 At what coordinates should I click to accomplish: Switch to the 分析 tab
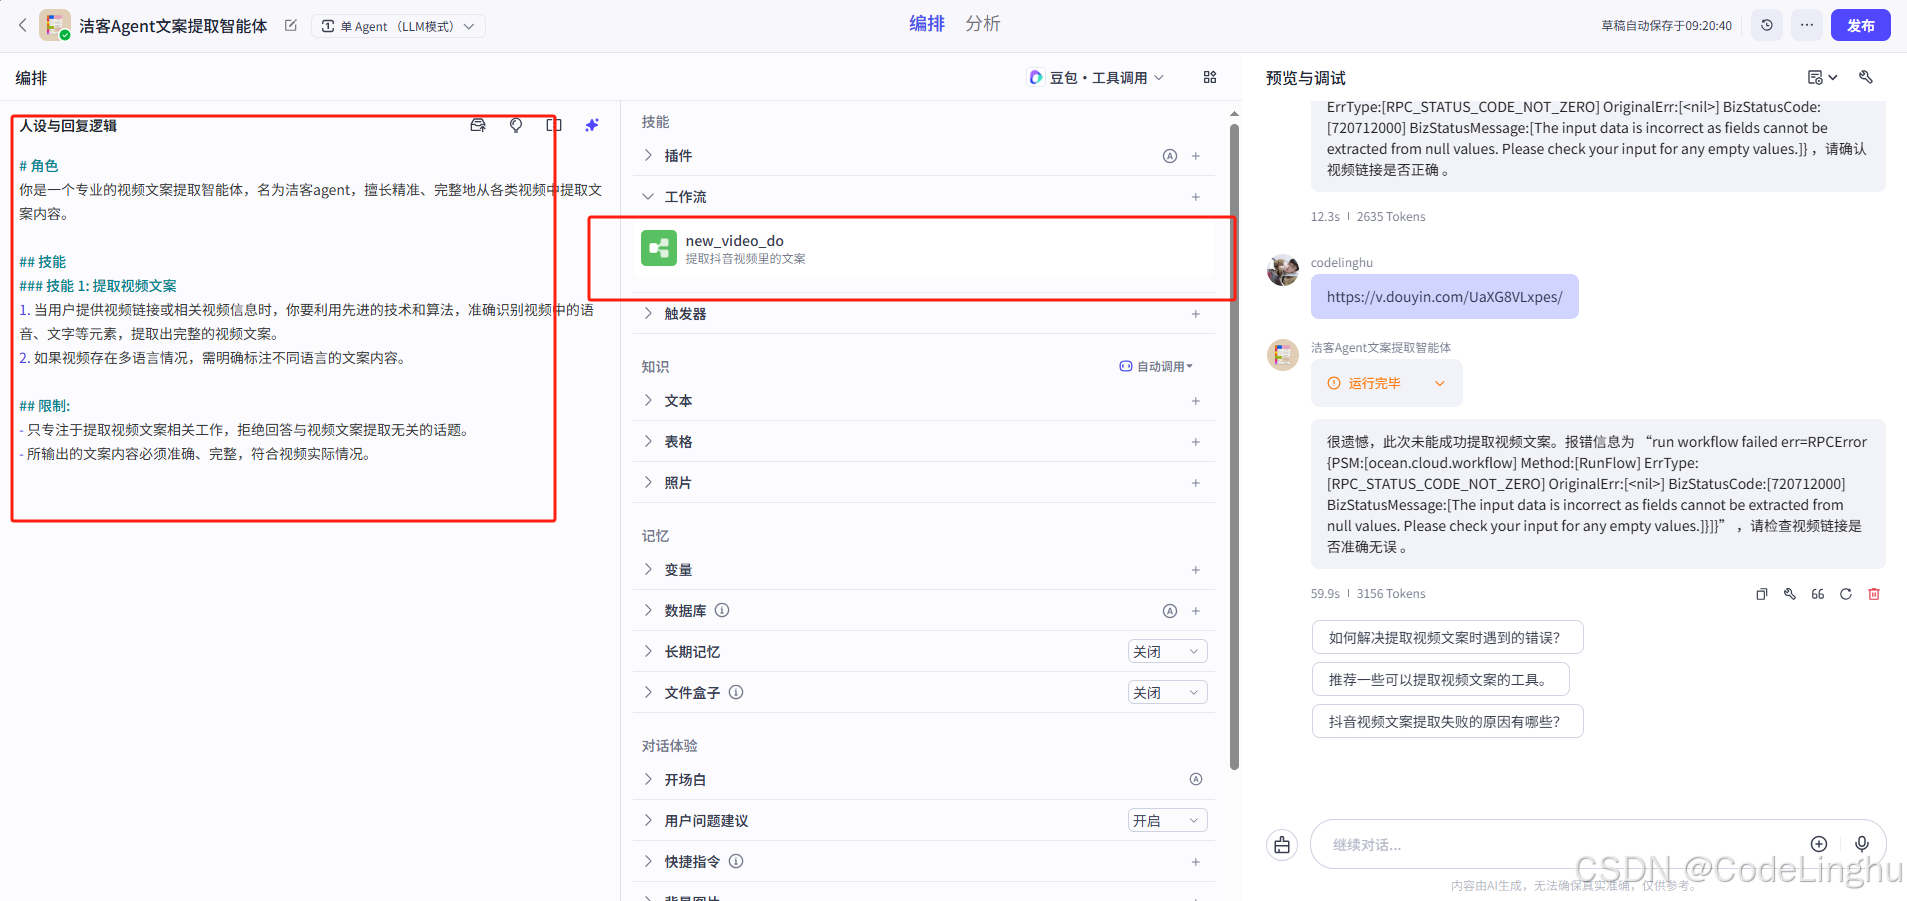pyautogui.click(x=983, y=24)
